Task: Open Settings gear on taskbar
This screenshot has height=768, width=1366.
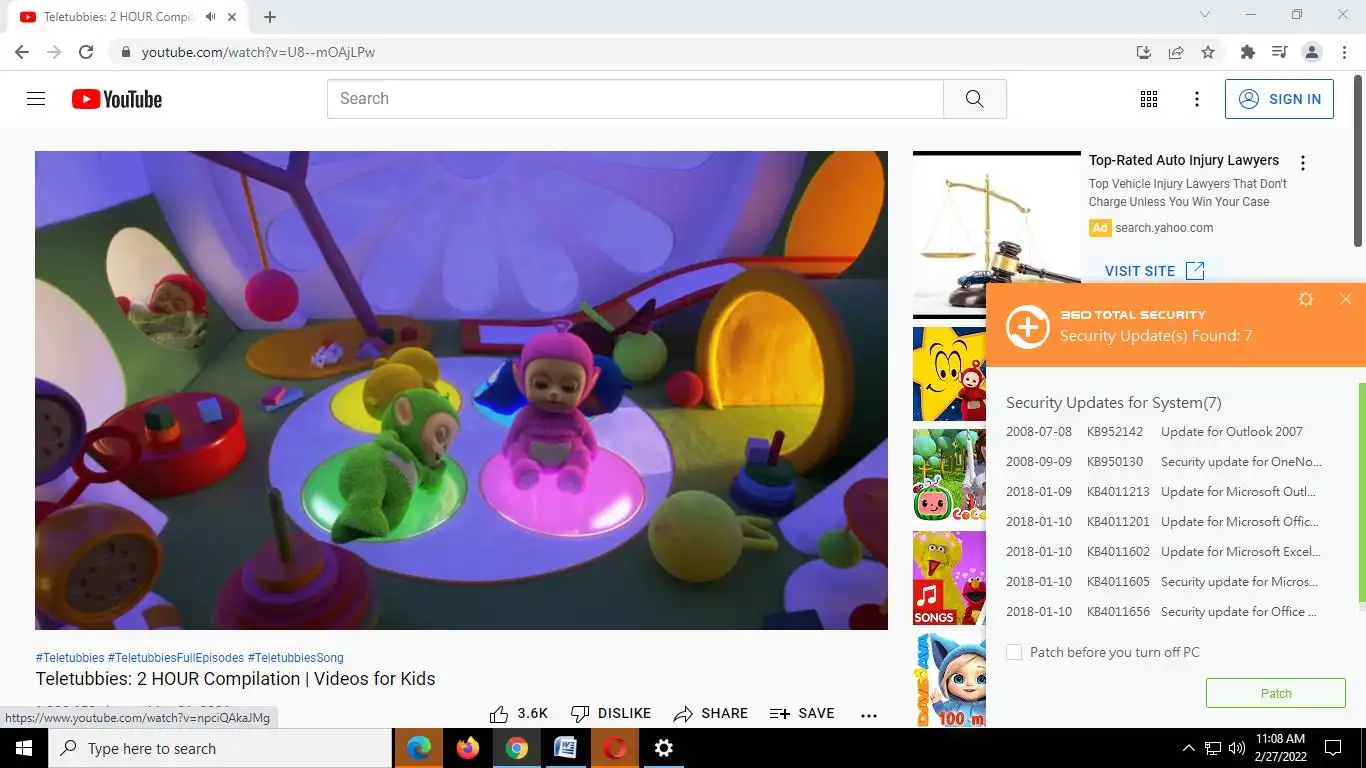Action: 663,748
